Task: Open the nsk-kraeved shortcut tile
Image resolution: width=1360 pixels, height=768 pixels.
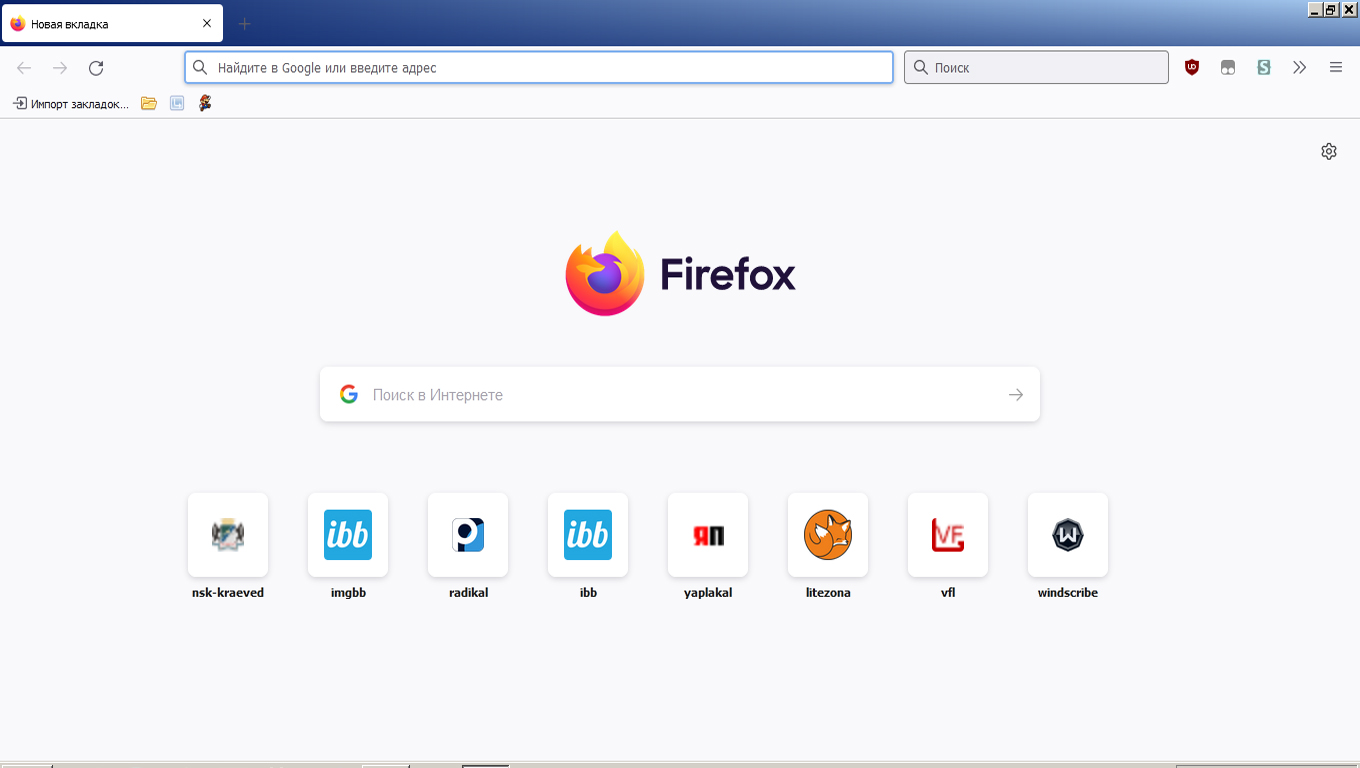Action: 228,535
